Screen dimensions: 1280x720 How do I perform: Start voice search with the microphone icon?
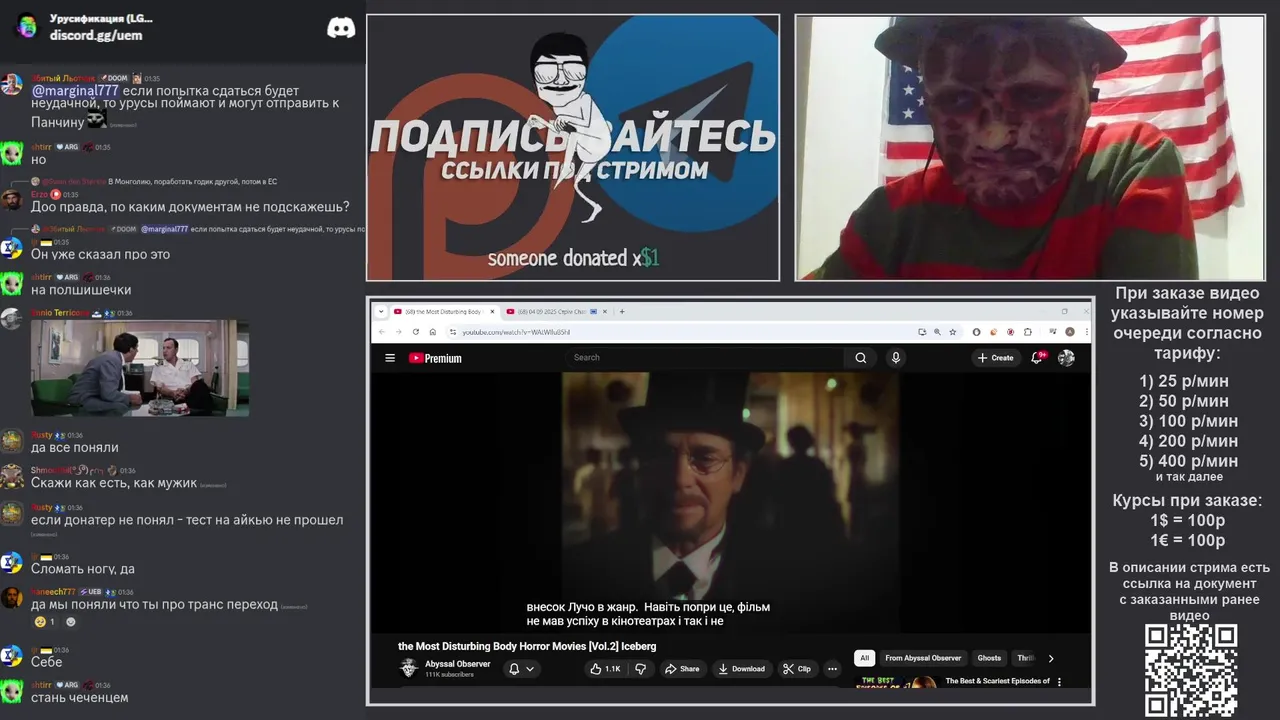click(895, 358)
